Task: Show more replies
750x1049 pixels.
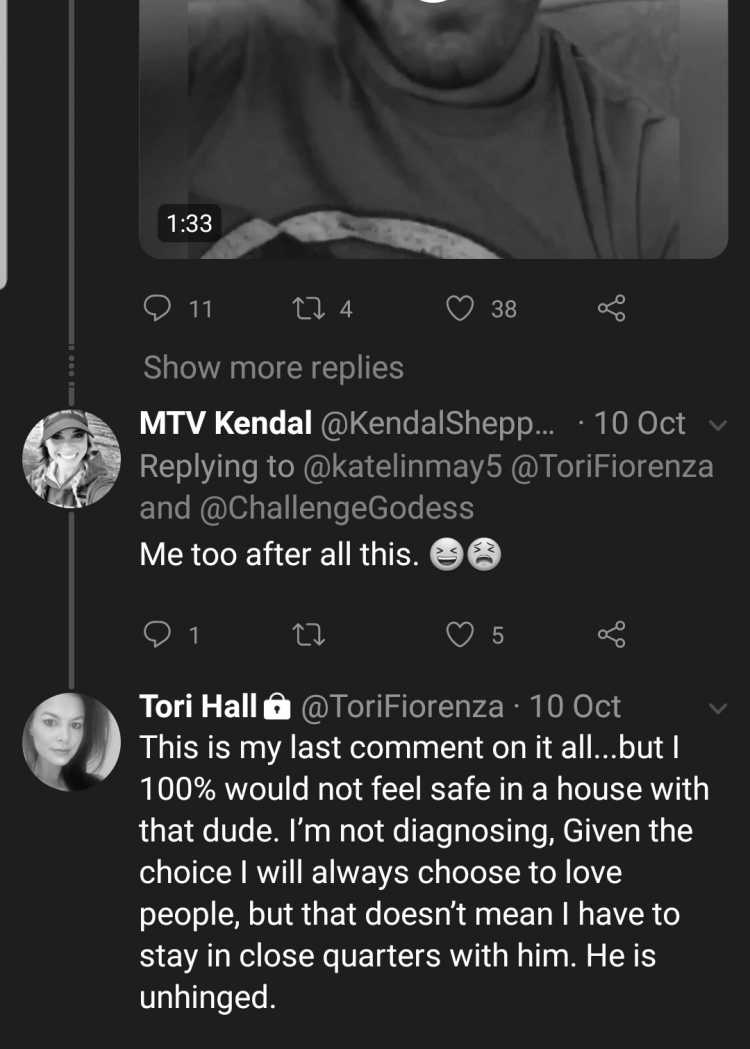Action: tap(274, 367)
